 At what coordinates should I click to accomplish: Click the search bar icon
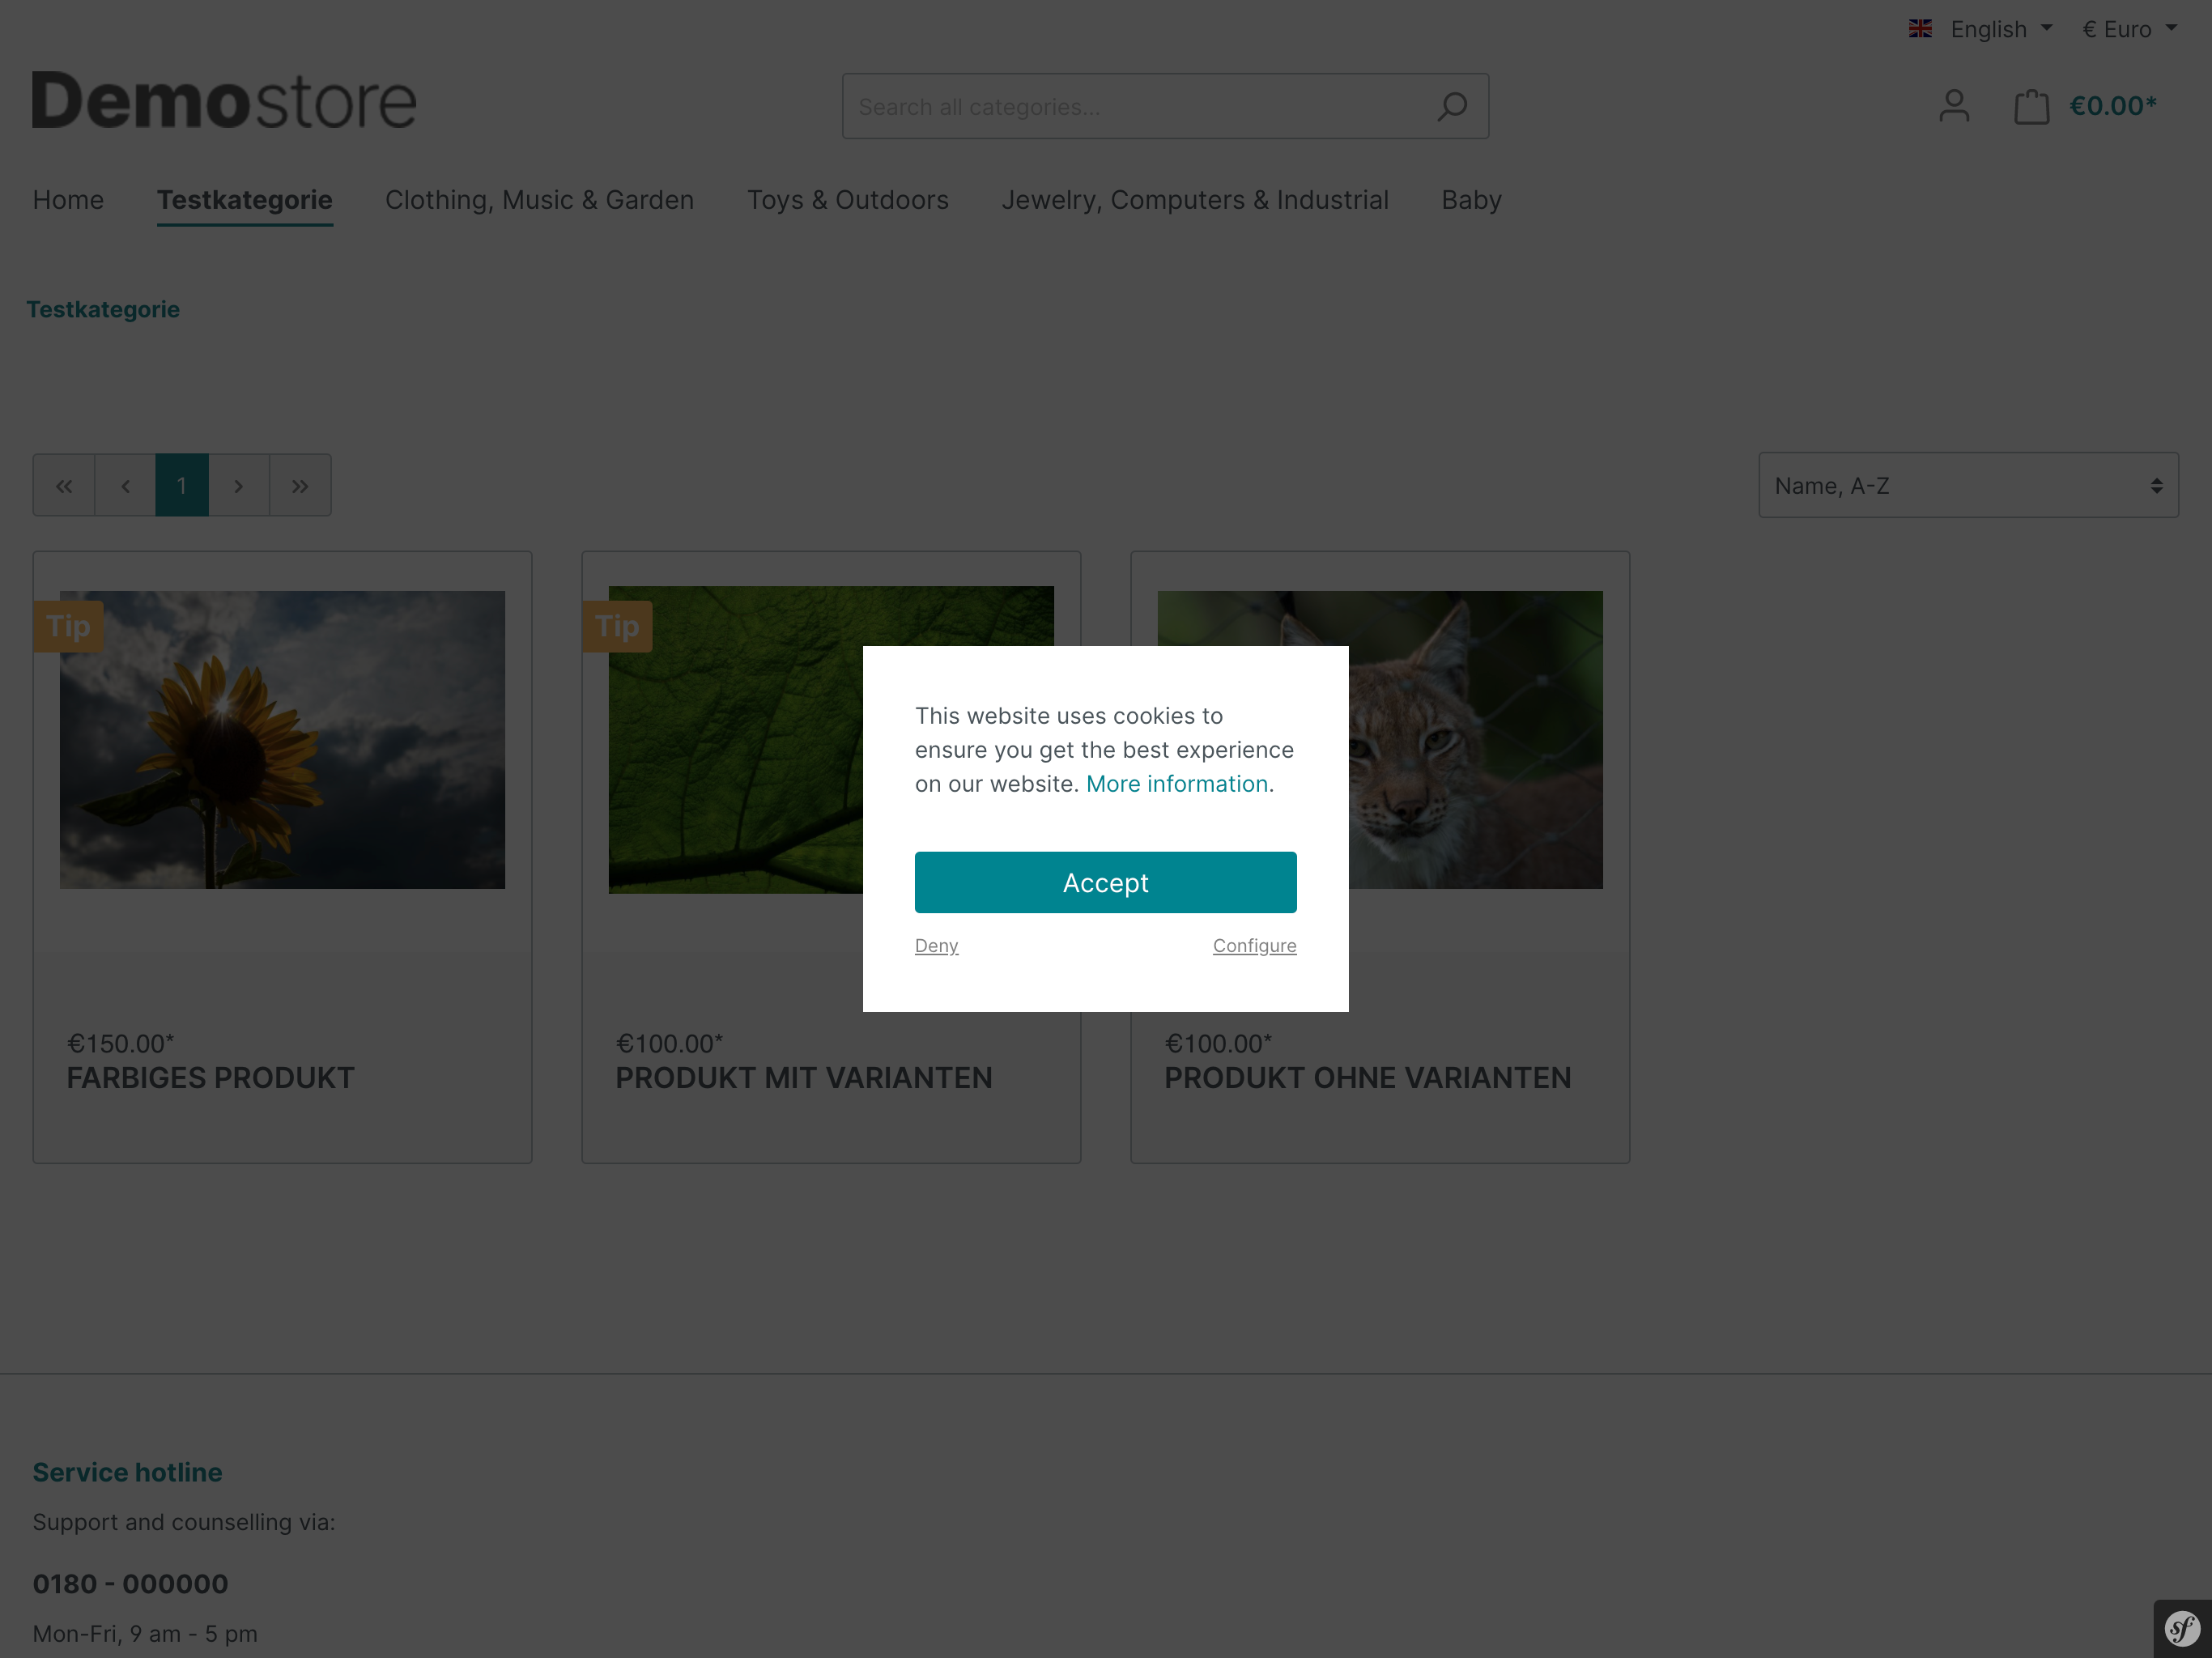(x=1453, y=104)
